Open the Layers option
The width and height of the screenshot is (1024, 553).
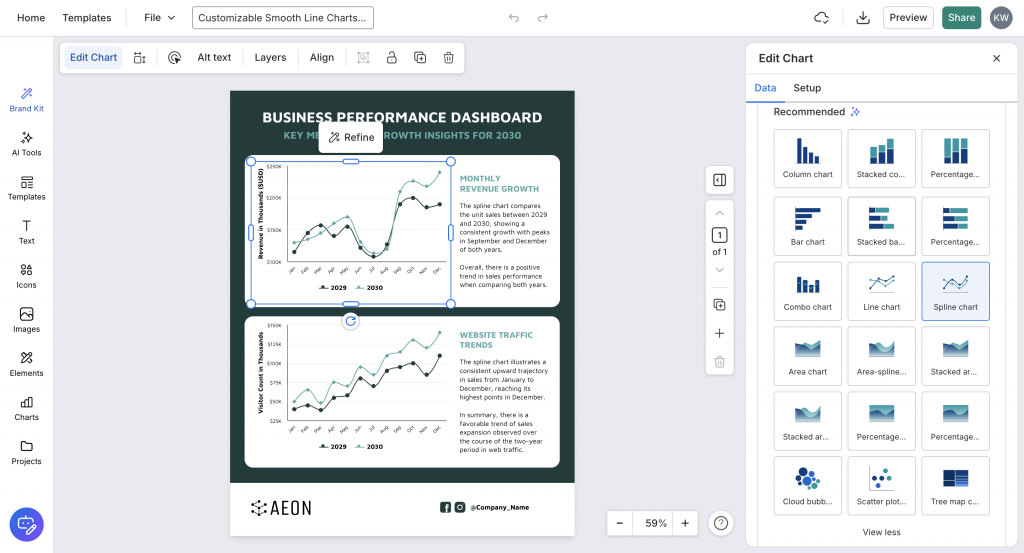(270, 57)
